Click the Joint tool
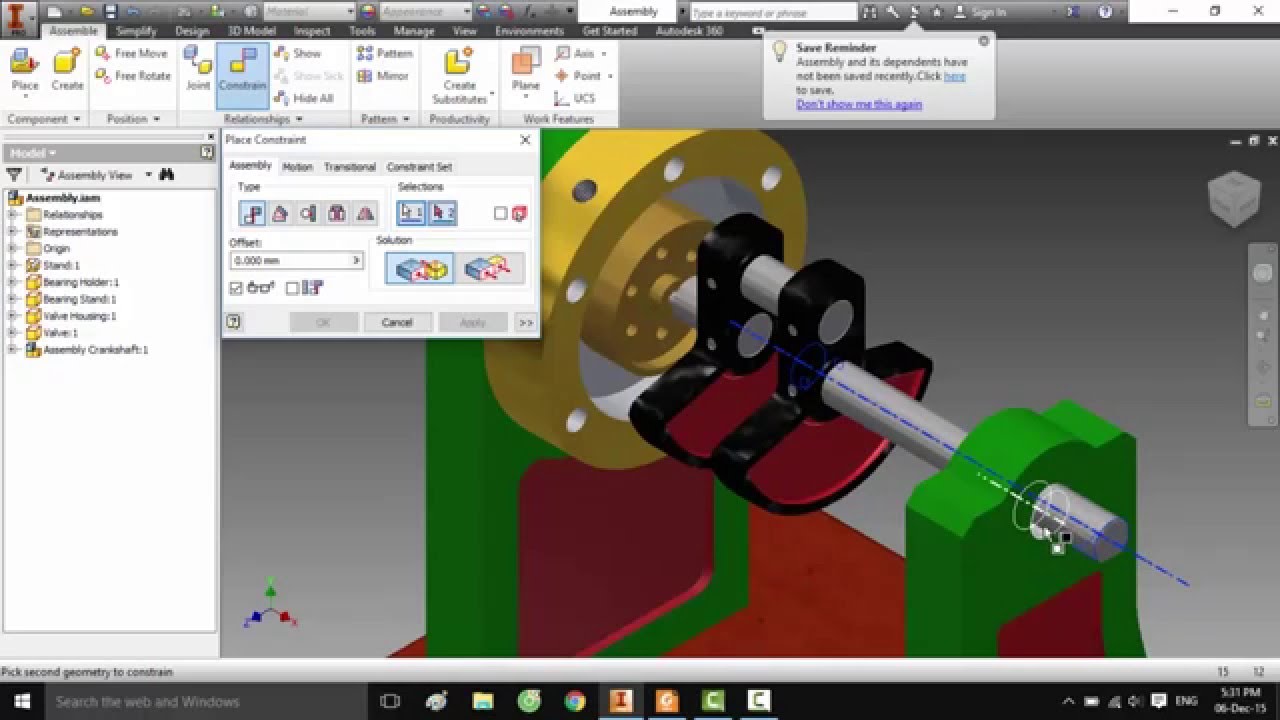Image resolution: width=1280 pixels, height=720 pixels. tap(198, 70)
